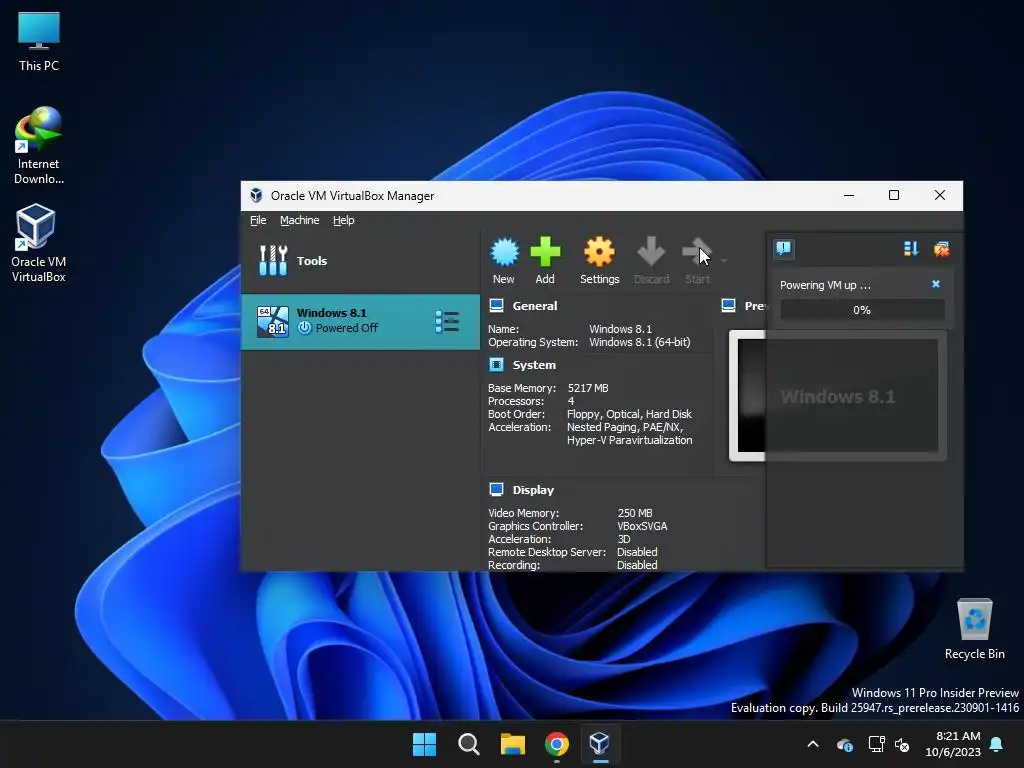Click the OneDrive cloud tray icon
The width and height of the screenshot is (1024, 768).
click(844, 744)
